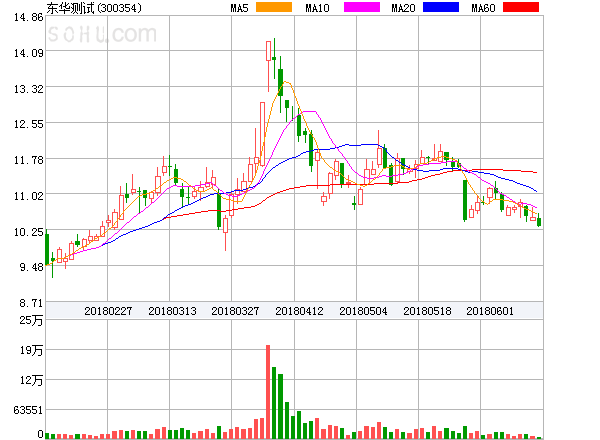600x440 pixels.
Task: Click the 11.78 price axis label
Action: click(28, 160)
